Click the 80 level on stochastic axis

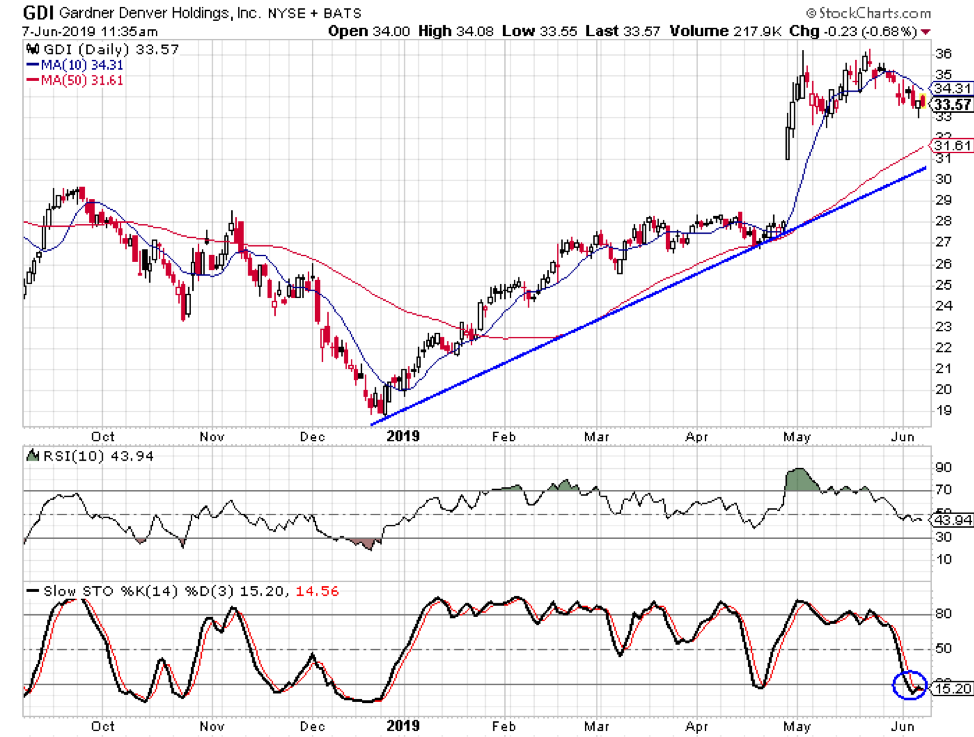(x=943, y=613)
